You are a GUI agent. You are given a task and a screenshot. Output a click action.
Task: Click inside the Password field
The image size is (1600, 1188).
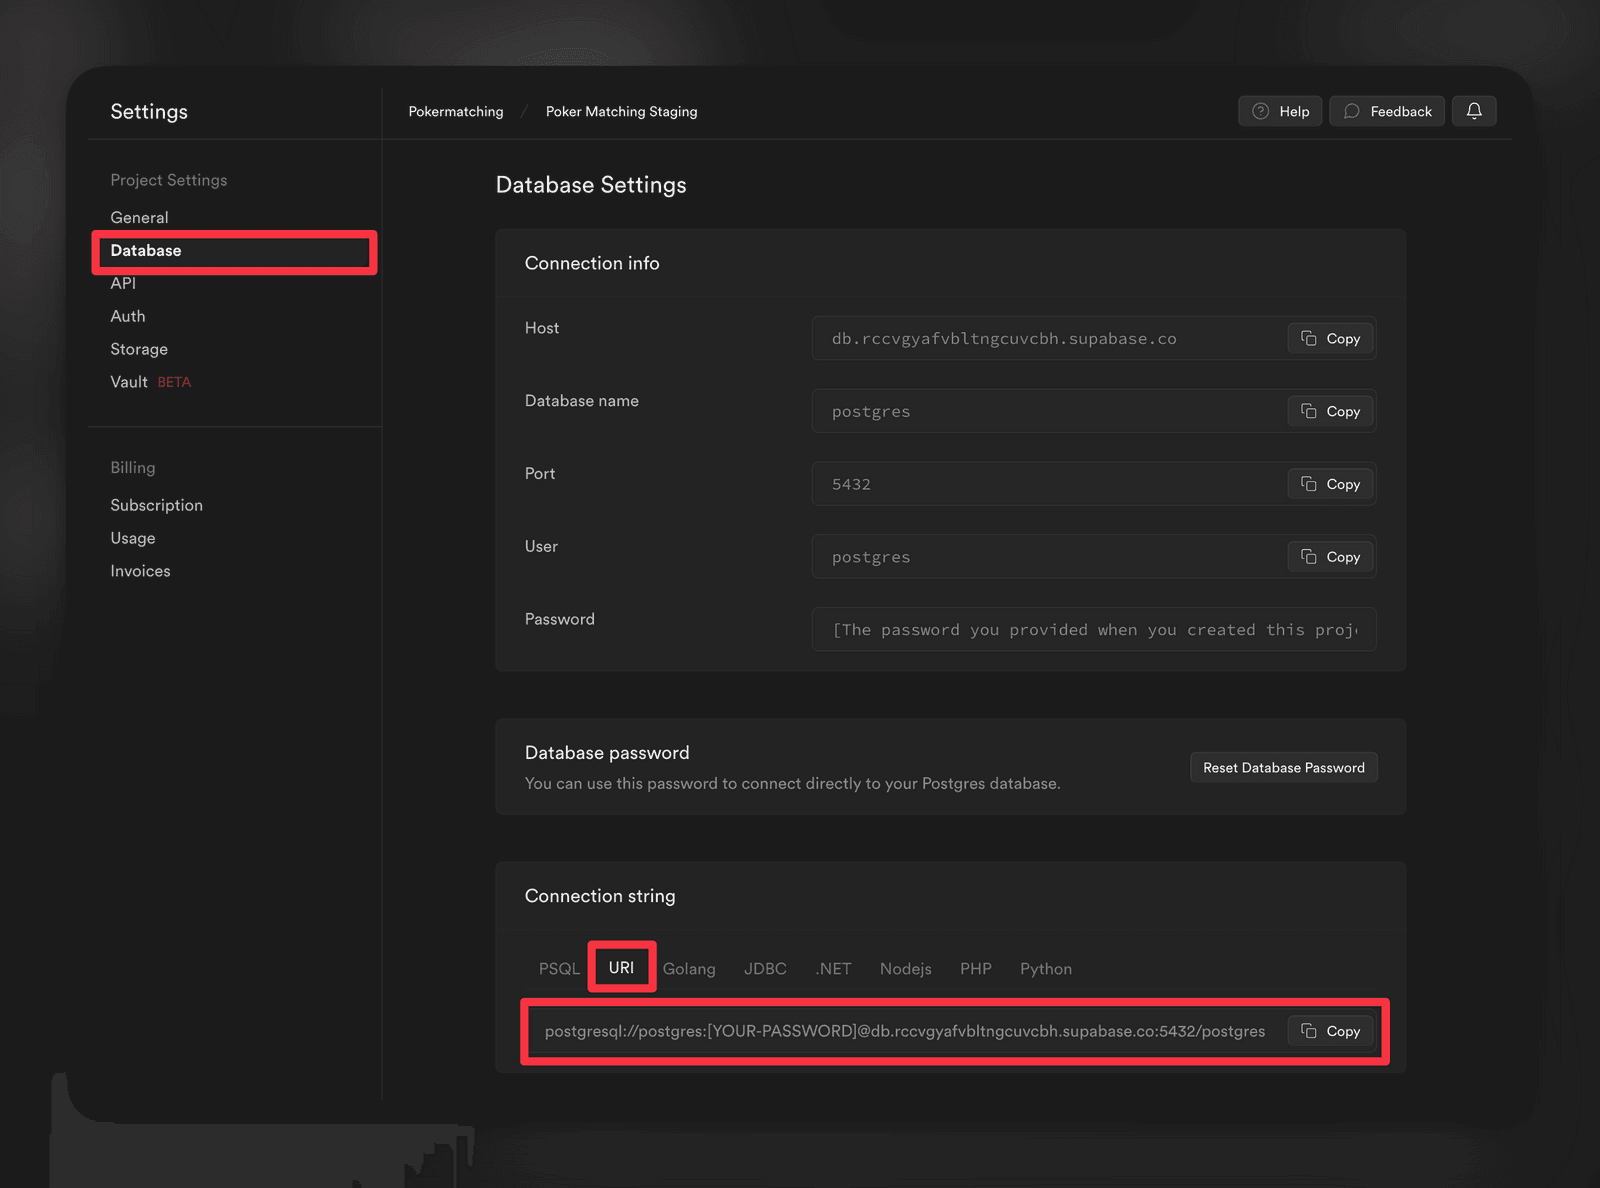[1094, 629]
